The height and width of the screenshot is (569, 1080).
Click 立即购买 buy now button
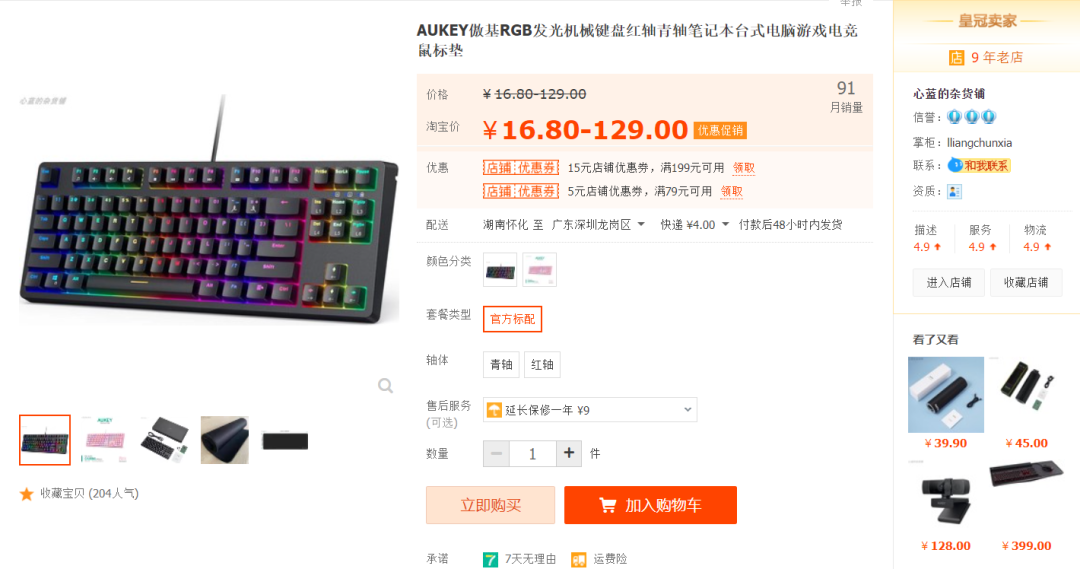point(490,505)
